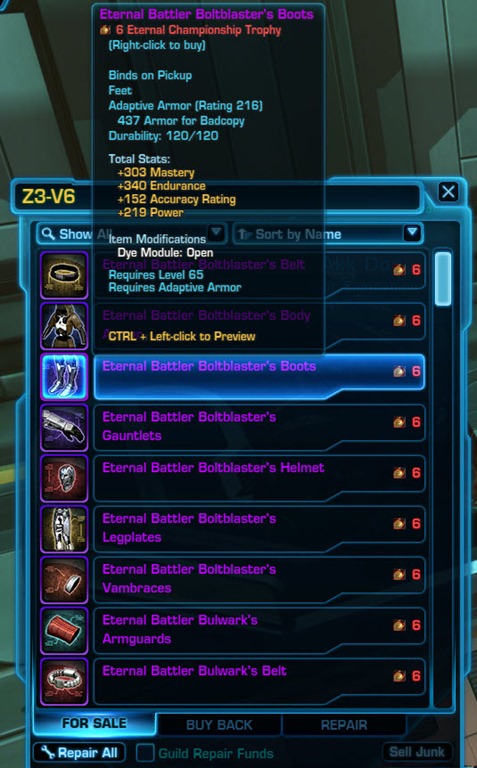Click the Sell Junk button
This screenshot has height=768, width=477.
pos(417,752)
